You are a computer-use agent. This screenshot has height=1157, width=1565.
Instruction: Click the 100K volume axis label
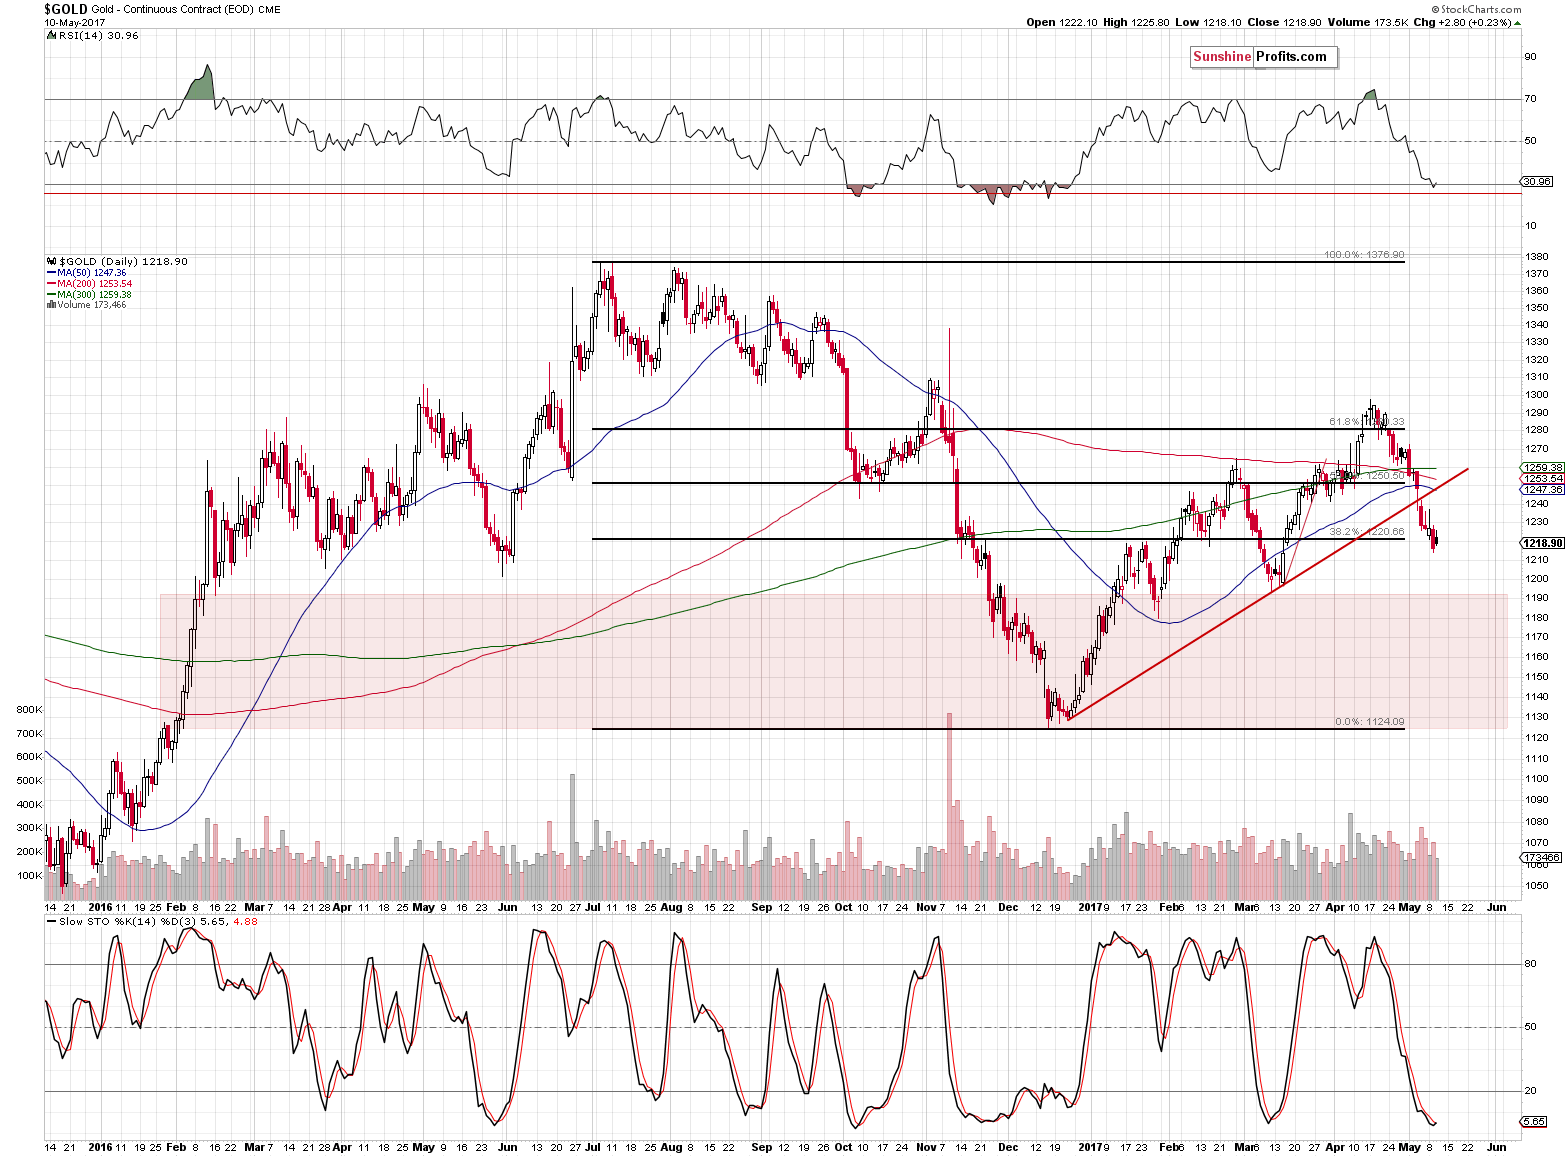coord(29,876)
